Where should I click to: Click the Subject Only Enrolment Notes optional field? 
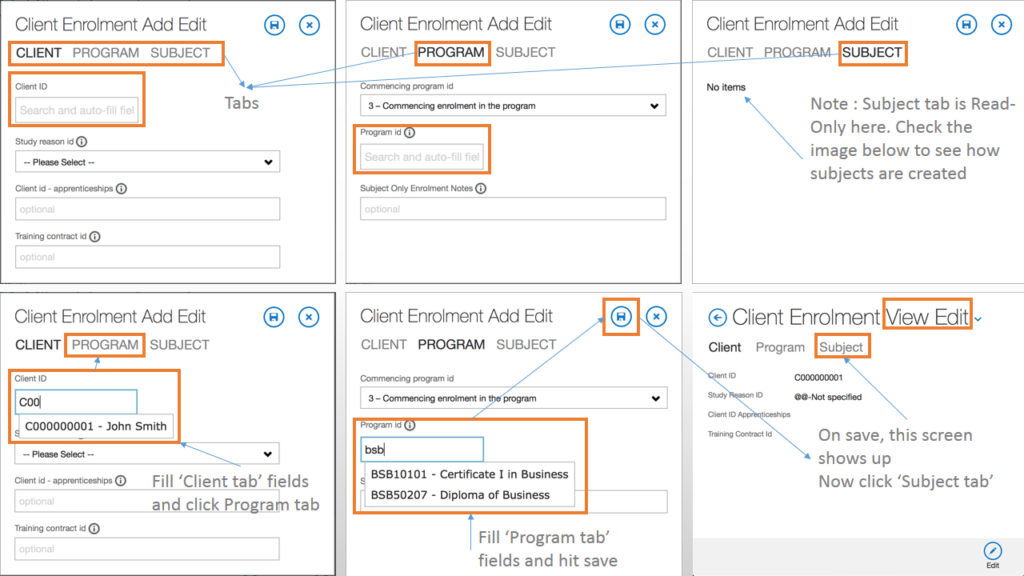[x=512, y=209]
